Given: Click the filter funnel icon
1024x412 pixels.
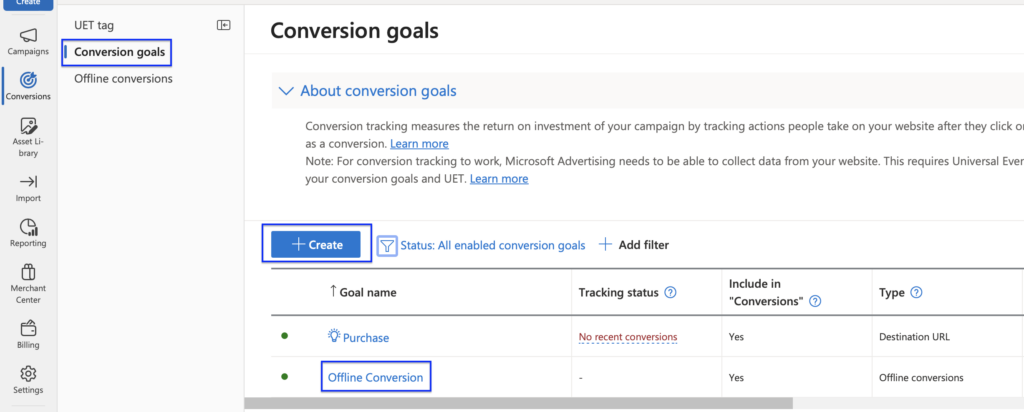Looking at the screenshot, I should click(x=387, y=245).
